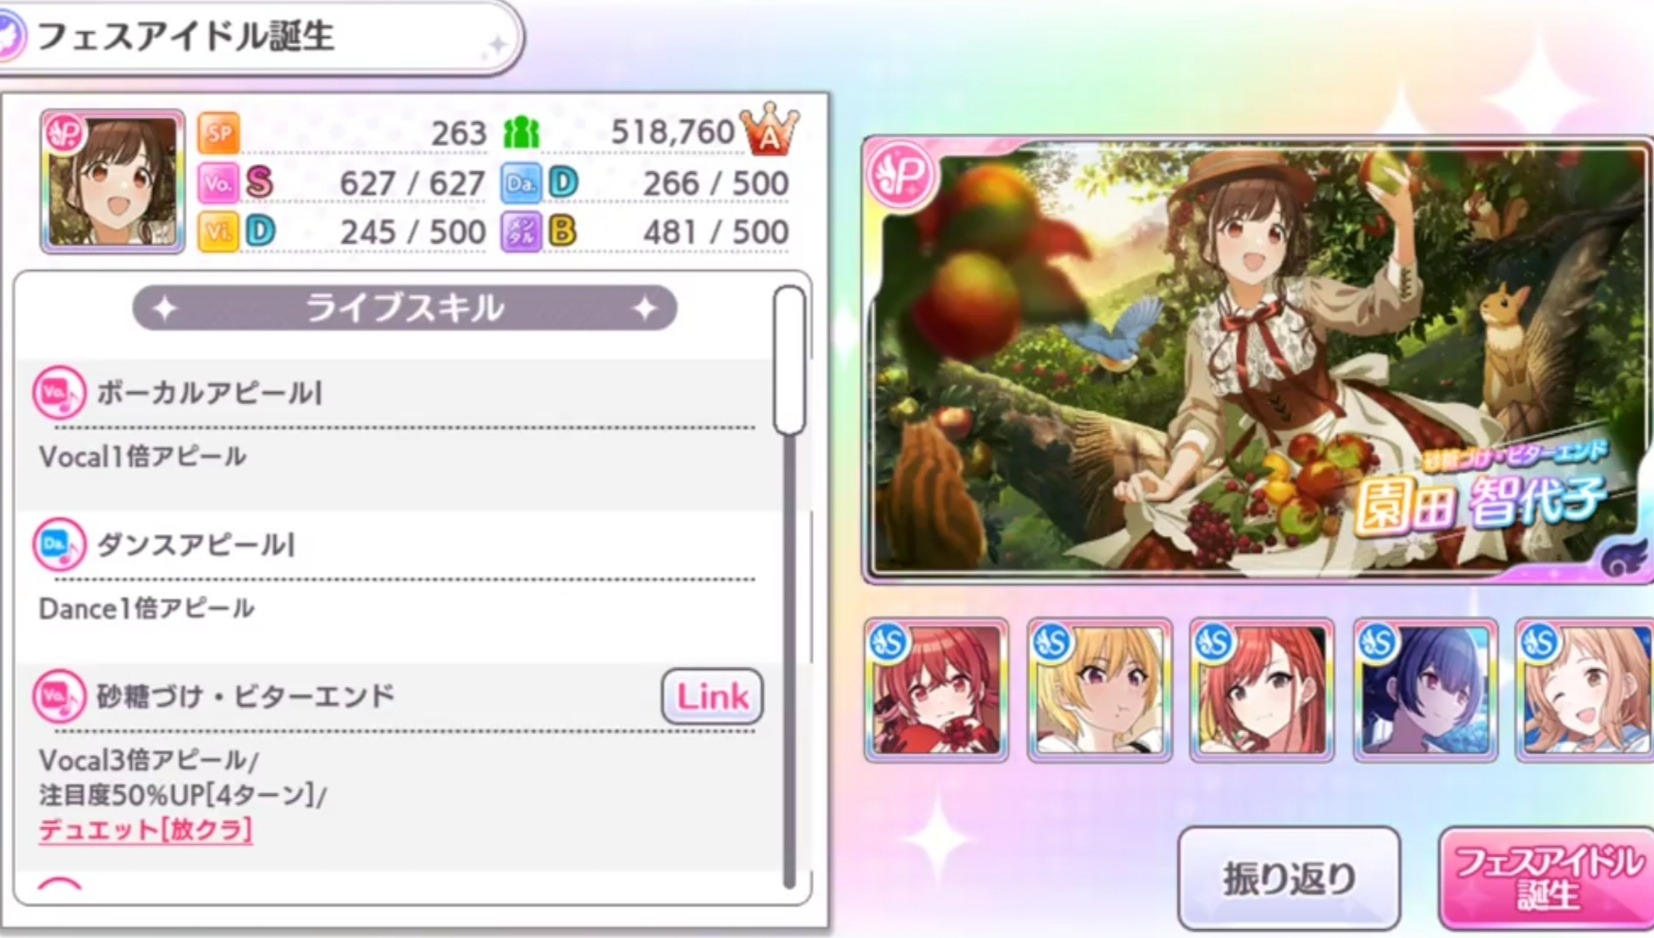
Task: Click the SP skill points icon
Action: 218,132
